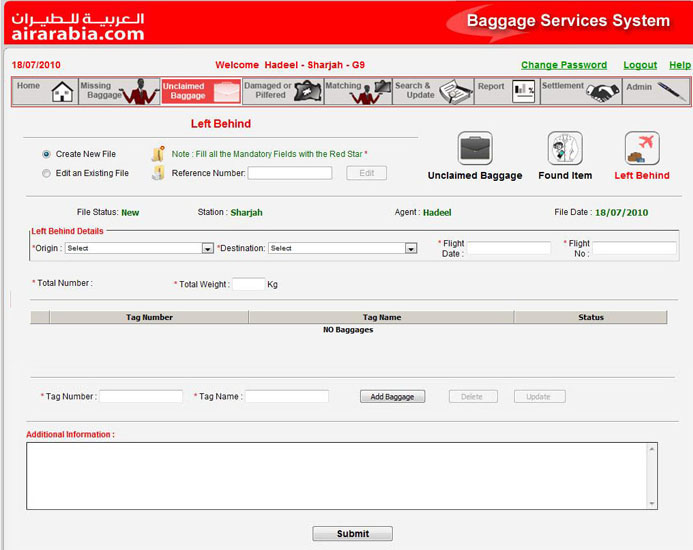Click the Search & Update notepad icon
The width and height of the screenshot is (693, 550).
pos(456,92)
